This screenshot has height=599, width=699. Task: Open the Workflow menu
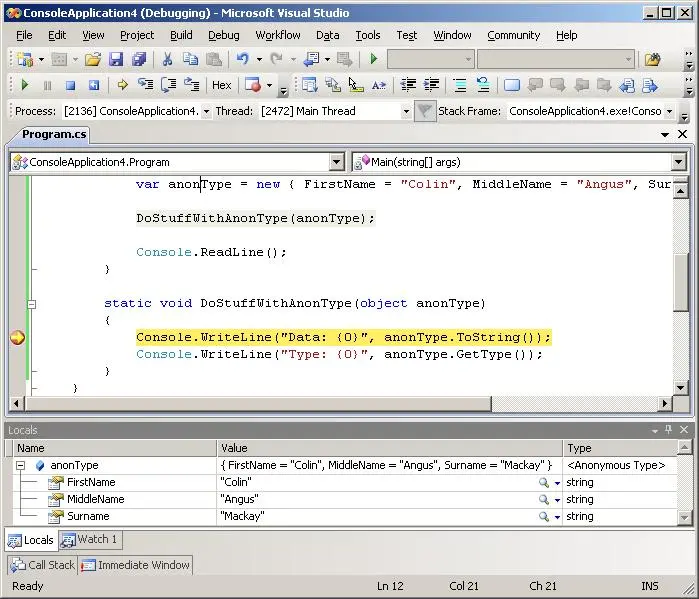(x=278, y=35)
